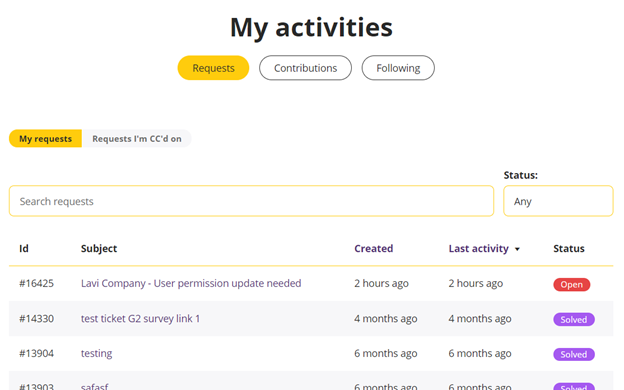Open test ticket G2 survey link 1
The width and height of the screenshot is (624, 390).
140,318
